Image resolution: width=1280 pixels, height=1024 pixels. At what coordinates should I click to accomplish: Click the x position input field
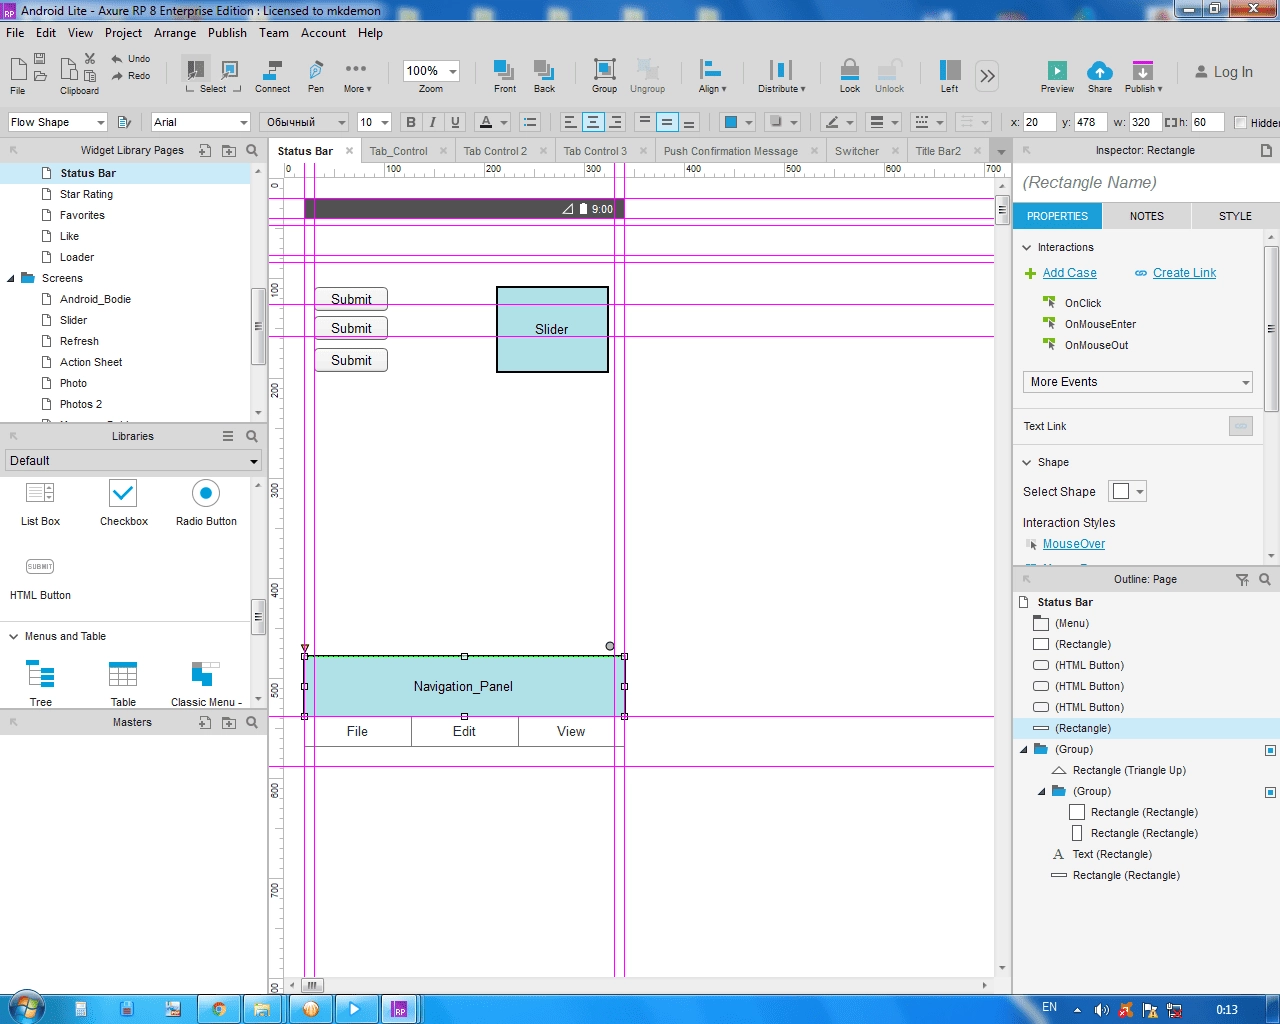[x=1038, y=122]
